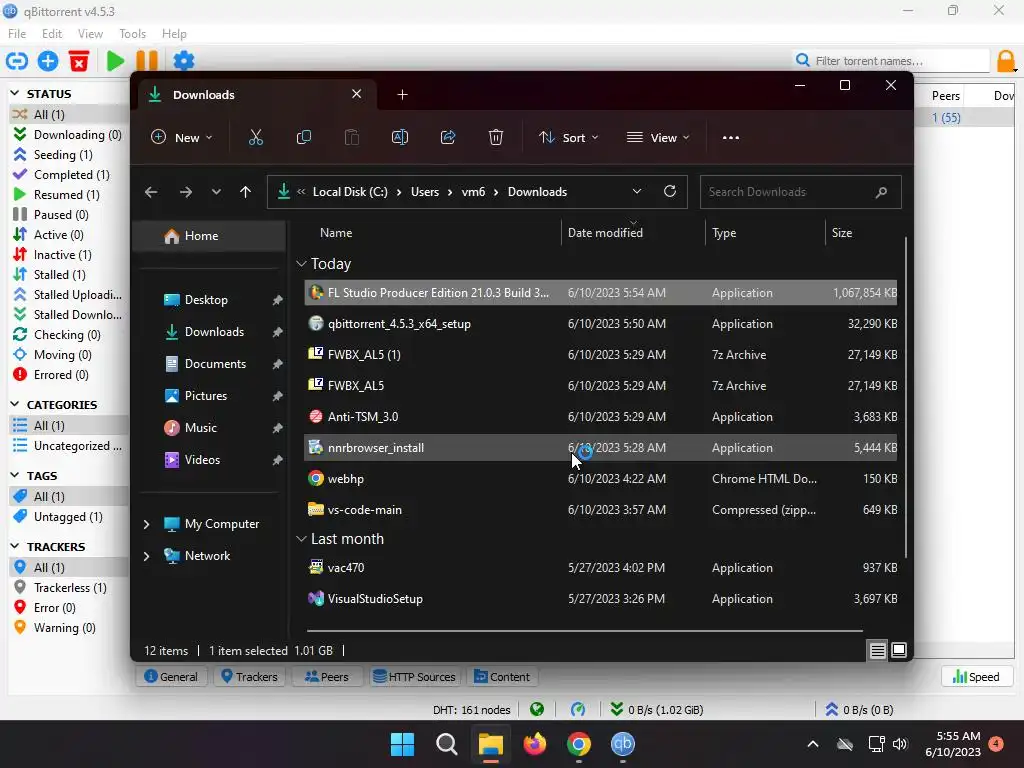
Task: Switch to the Peers tab at bottom
Action: 327,677
